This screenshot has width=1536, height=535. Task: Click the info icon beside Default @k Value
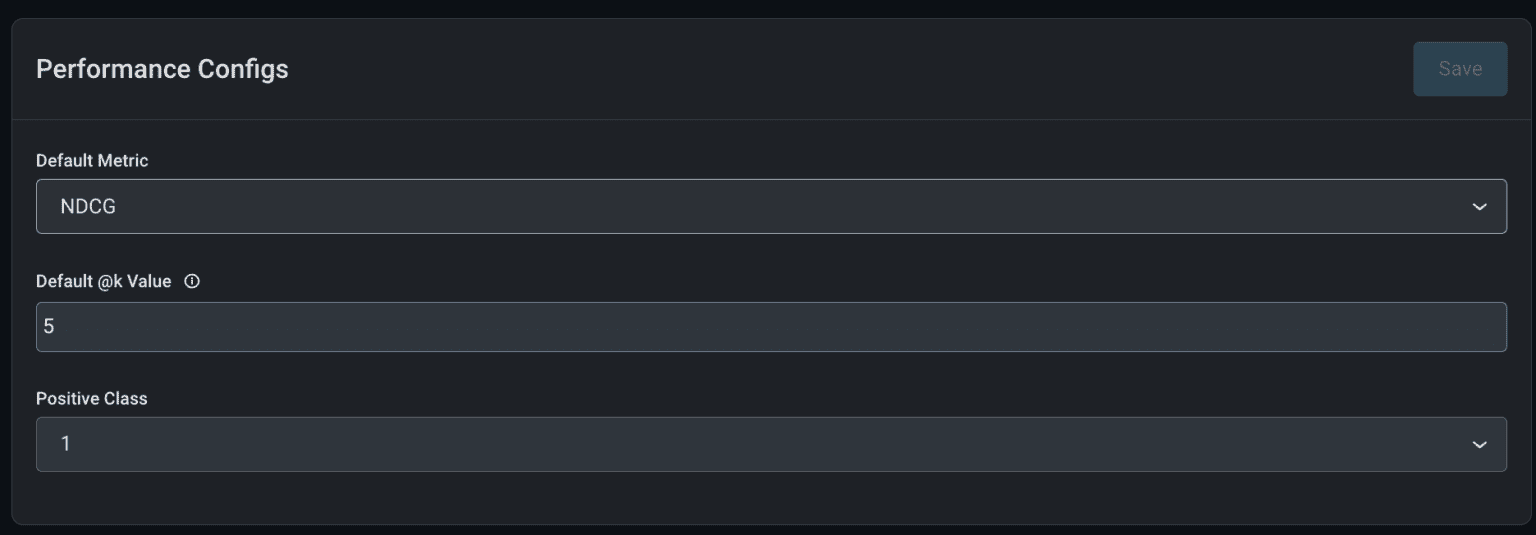(x=192, y=282)
